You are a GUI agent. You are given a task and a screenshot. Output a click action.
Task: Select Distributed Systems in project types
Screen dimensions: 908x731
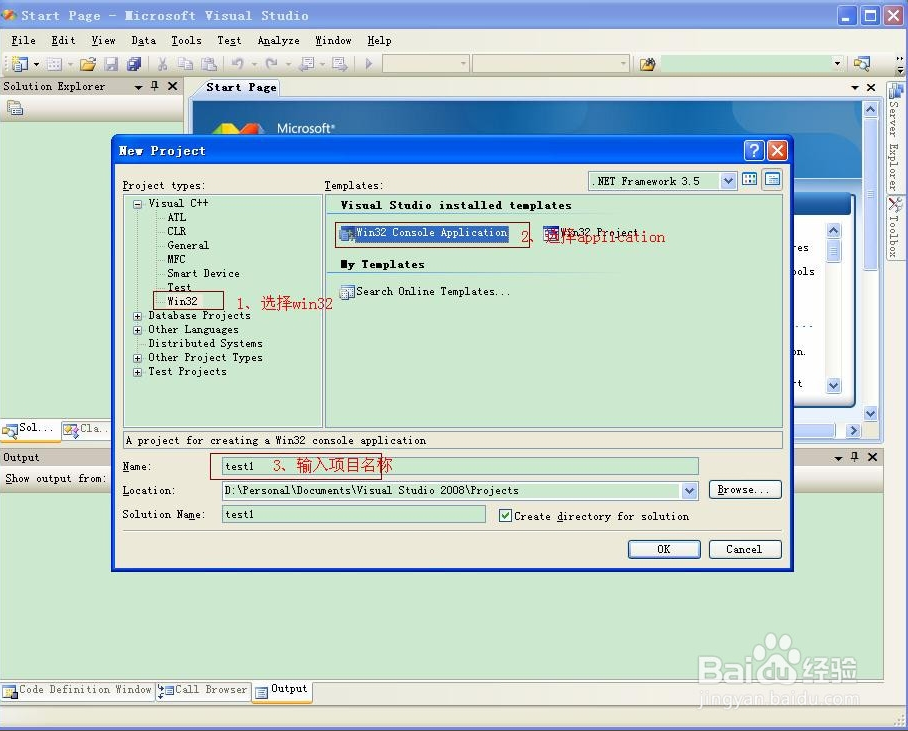pyautogui.click(x=205, y=343)
